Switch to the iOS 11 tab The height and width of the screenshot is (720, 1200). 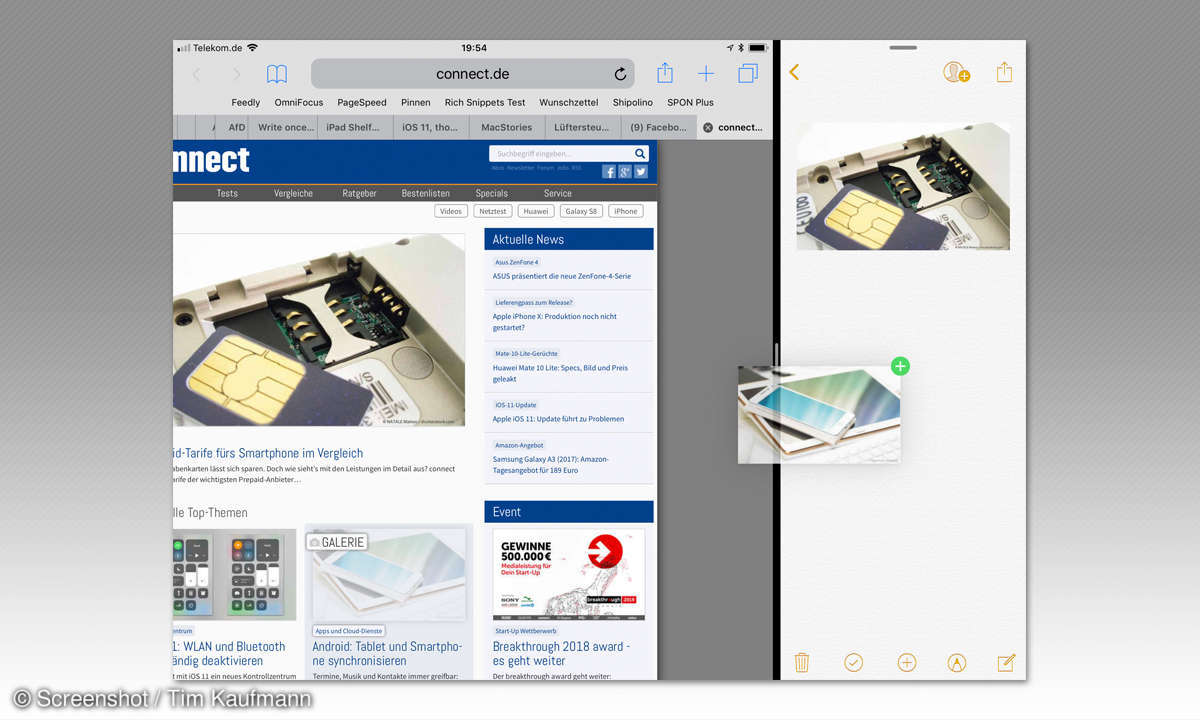click(430, 127)
